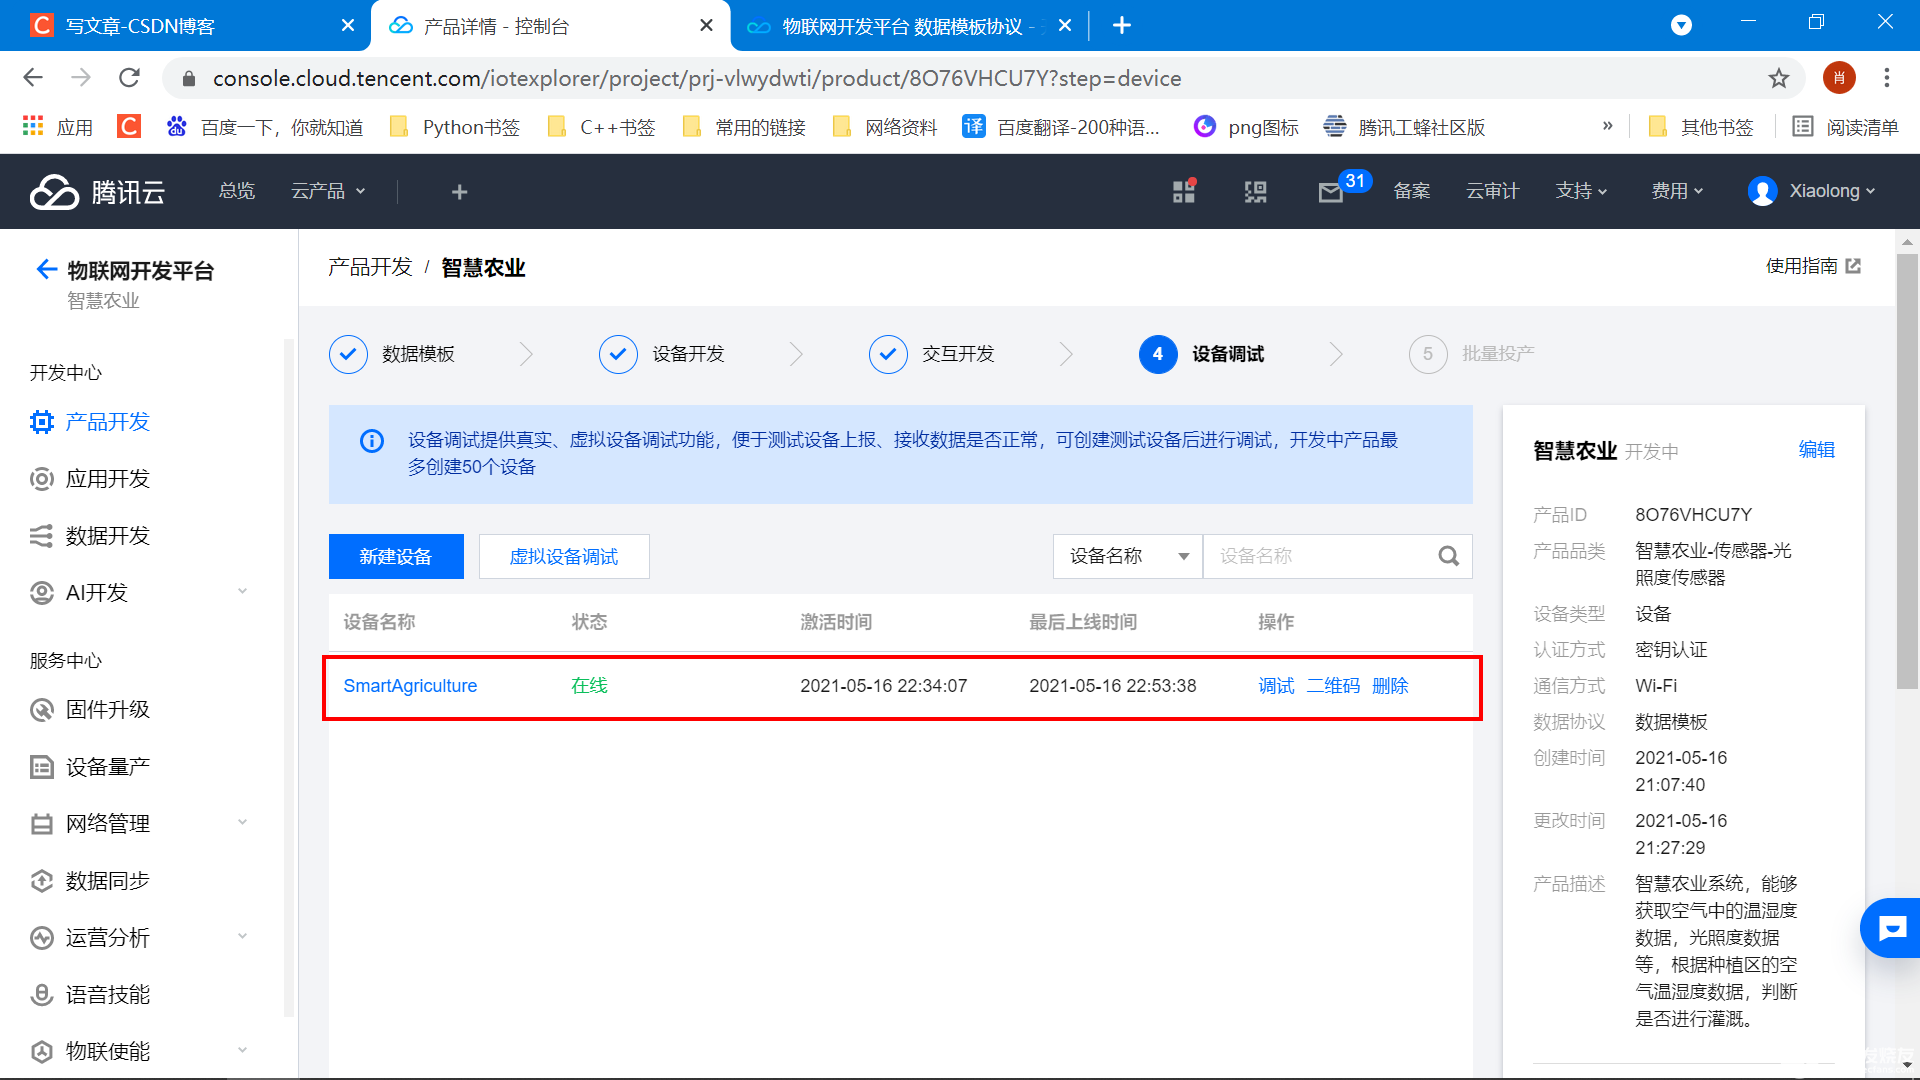Go to step 数据模板 check circle
This screenshot has width=1920, height=1080.
348,354
